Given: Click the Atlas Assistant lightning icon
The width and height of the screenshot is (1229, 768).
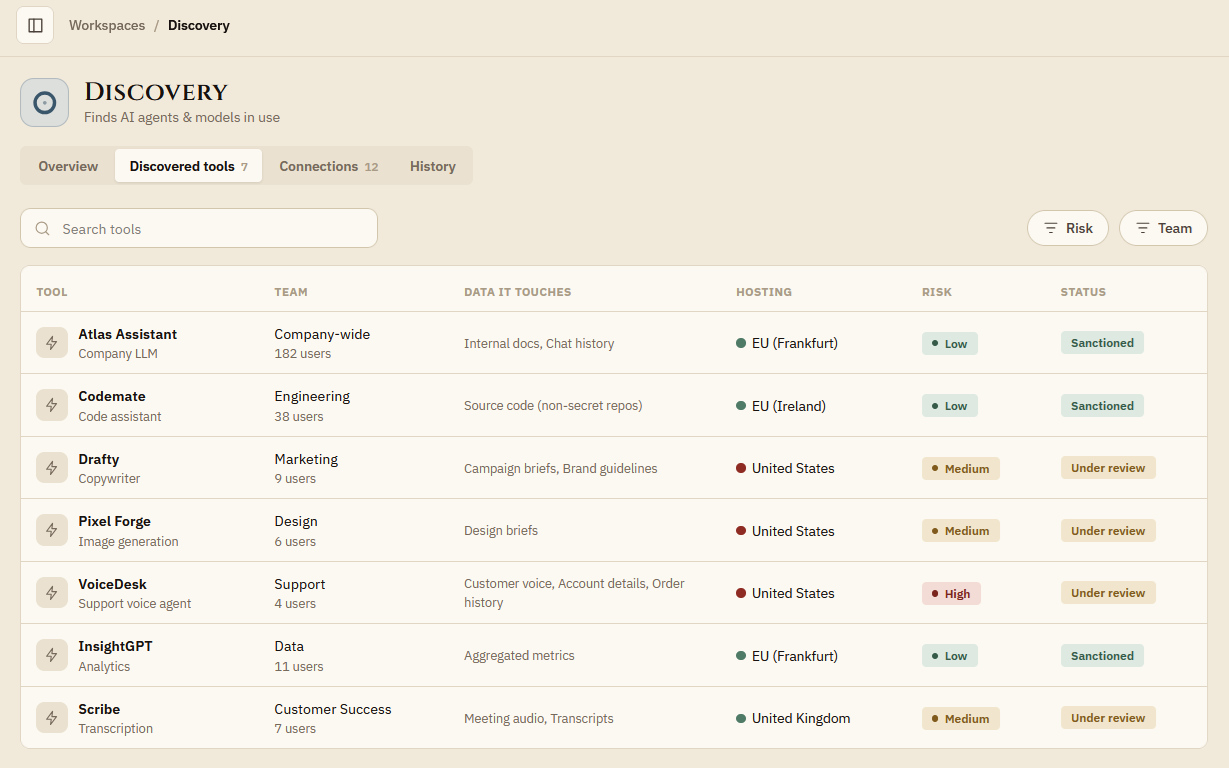Looking at the screenshot, I should coord(52,343).
